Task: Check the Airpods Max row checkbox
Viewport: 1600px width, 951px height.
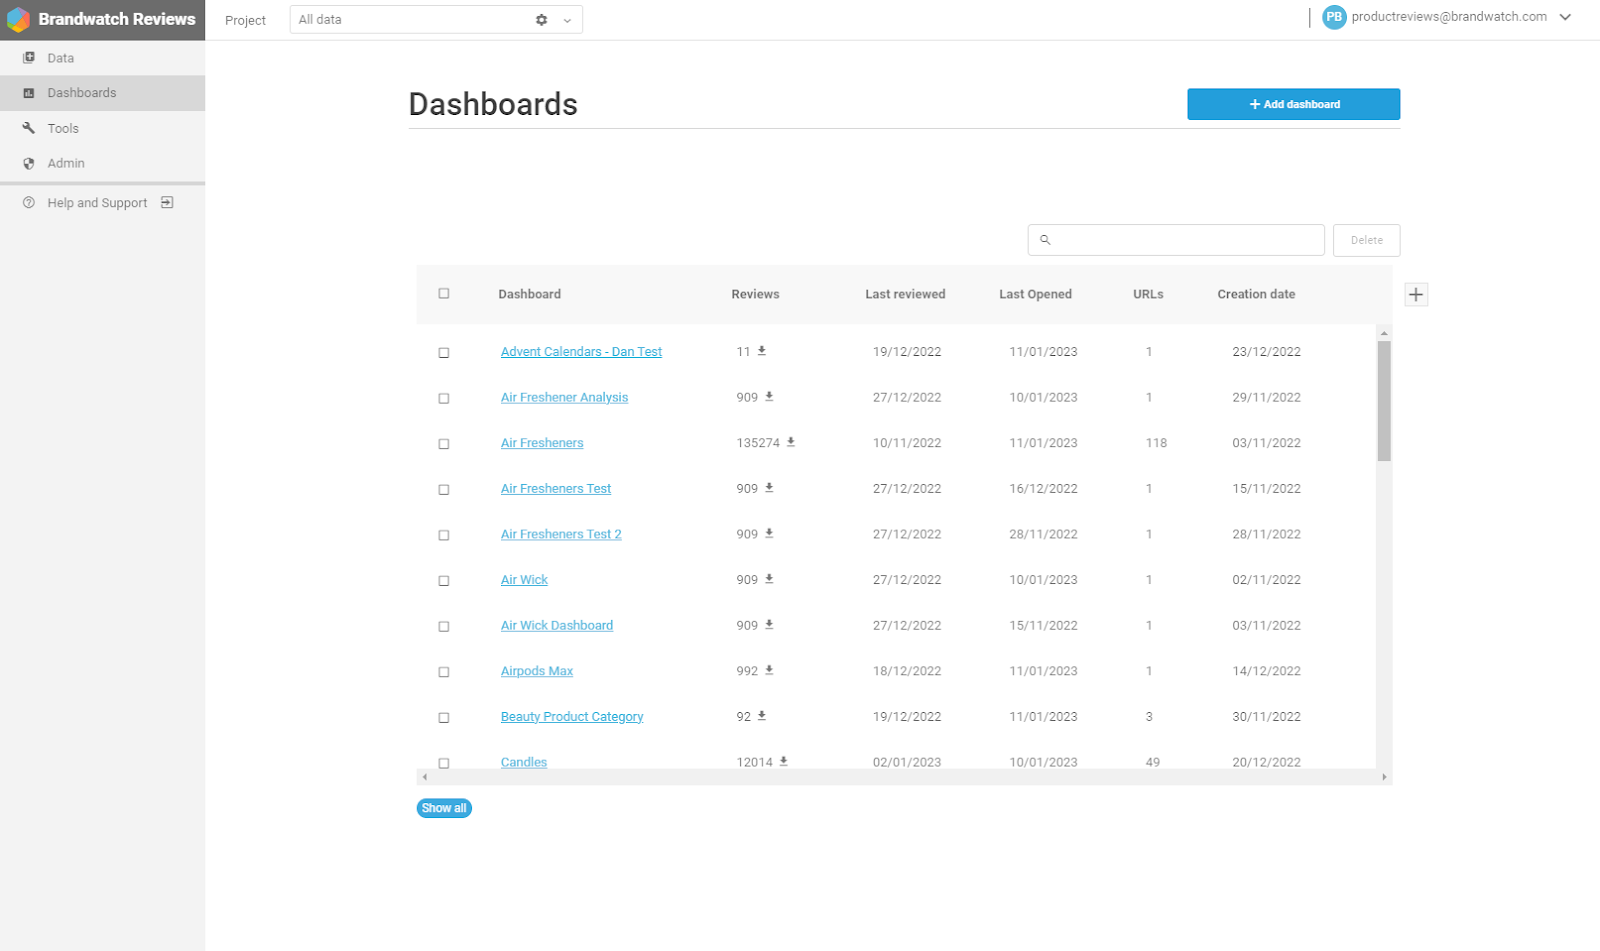Action: point(444,673)
